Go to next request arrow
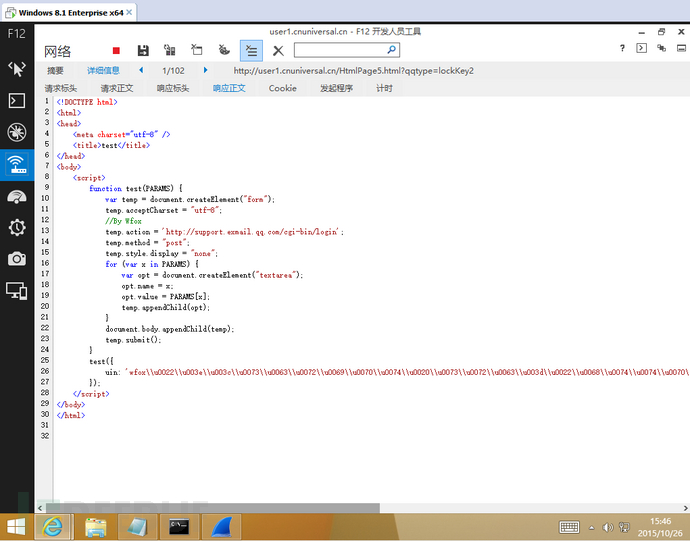This screenshot has height=541, width=690. [206, 70]
